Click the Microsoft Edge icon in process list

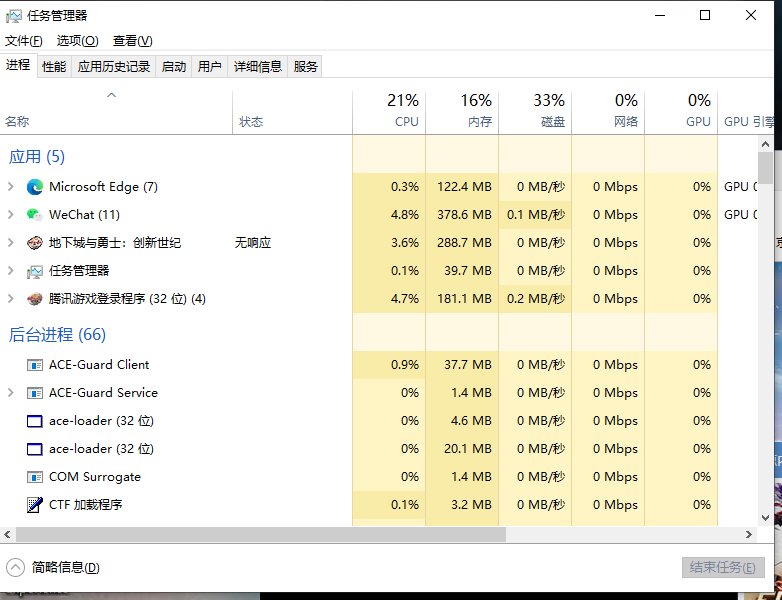pyautogui.click(x=35, y=187)
